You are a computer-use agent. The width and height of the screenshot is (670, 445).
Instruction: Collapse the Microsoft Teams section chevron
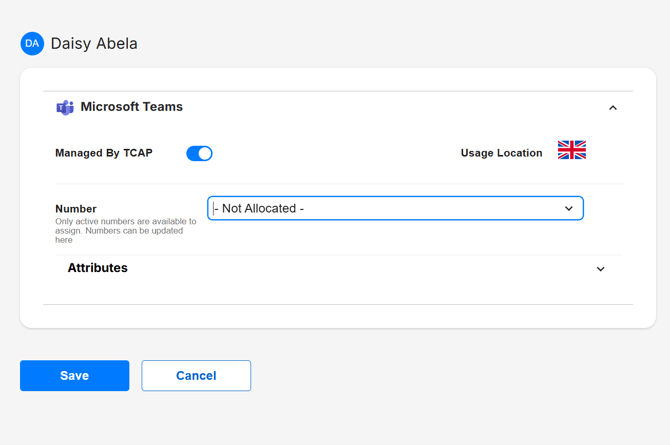click(613, 108)
